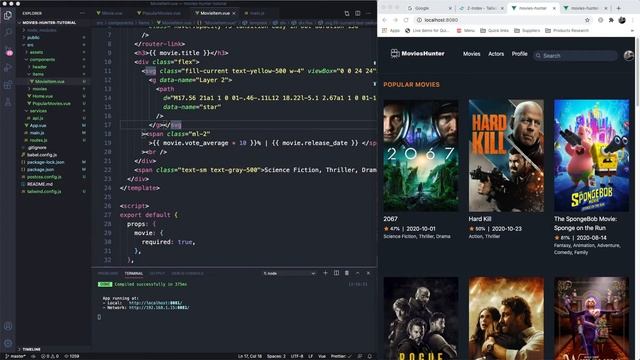This screenshot has height=360, width=640.
Task: Open App.vue in file explorer
Action: click(38, 126)
